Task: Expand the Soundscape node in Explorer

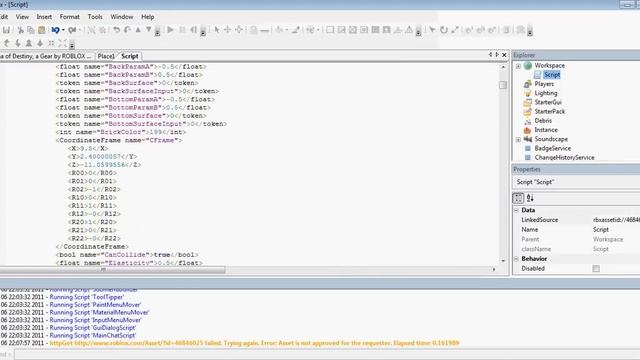Action: pos(518,140)
